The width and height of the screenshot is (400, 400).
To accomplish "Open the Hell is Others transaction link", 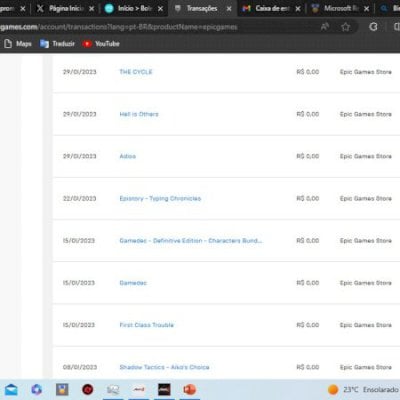I will (139, 114).
